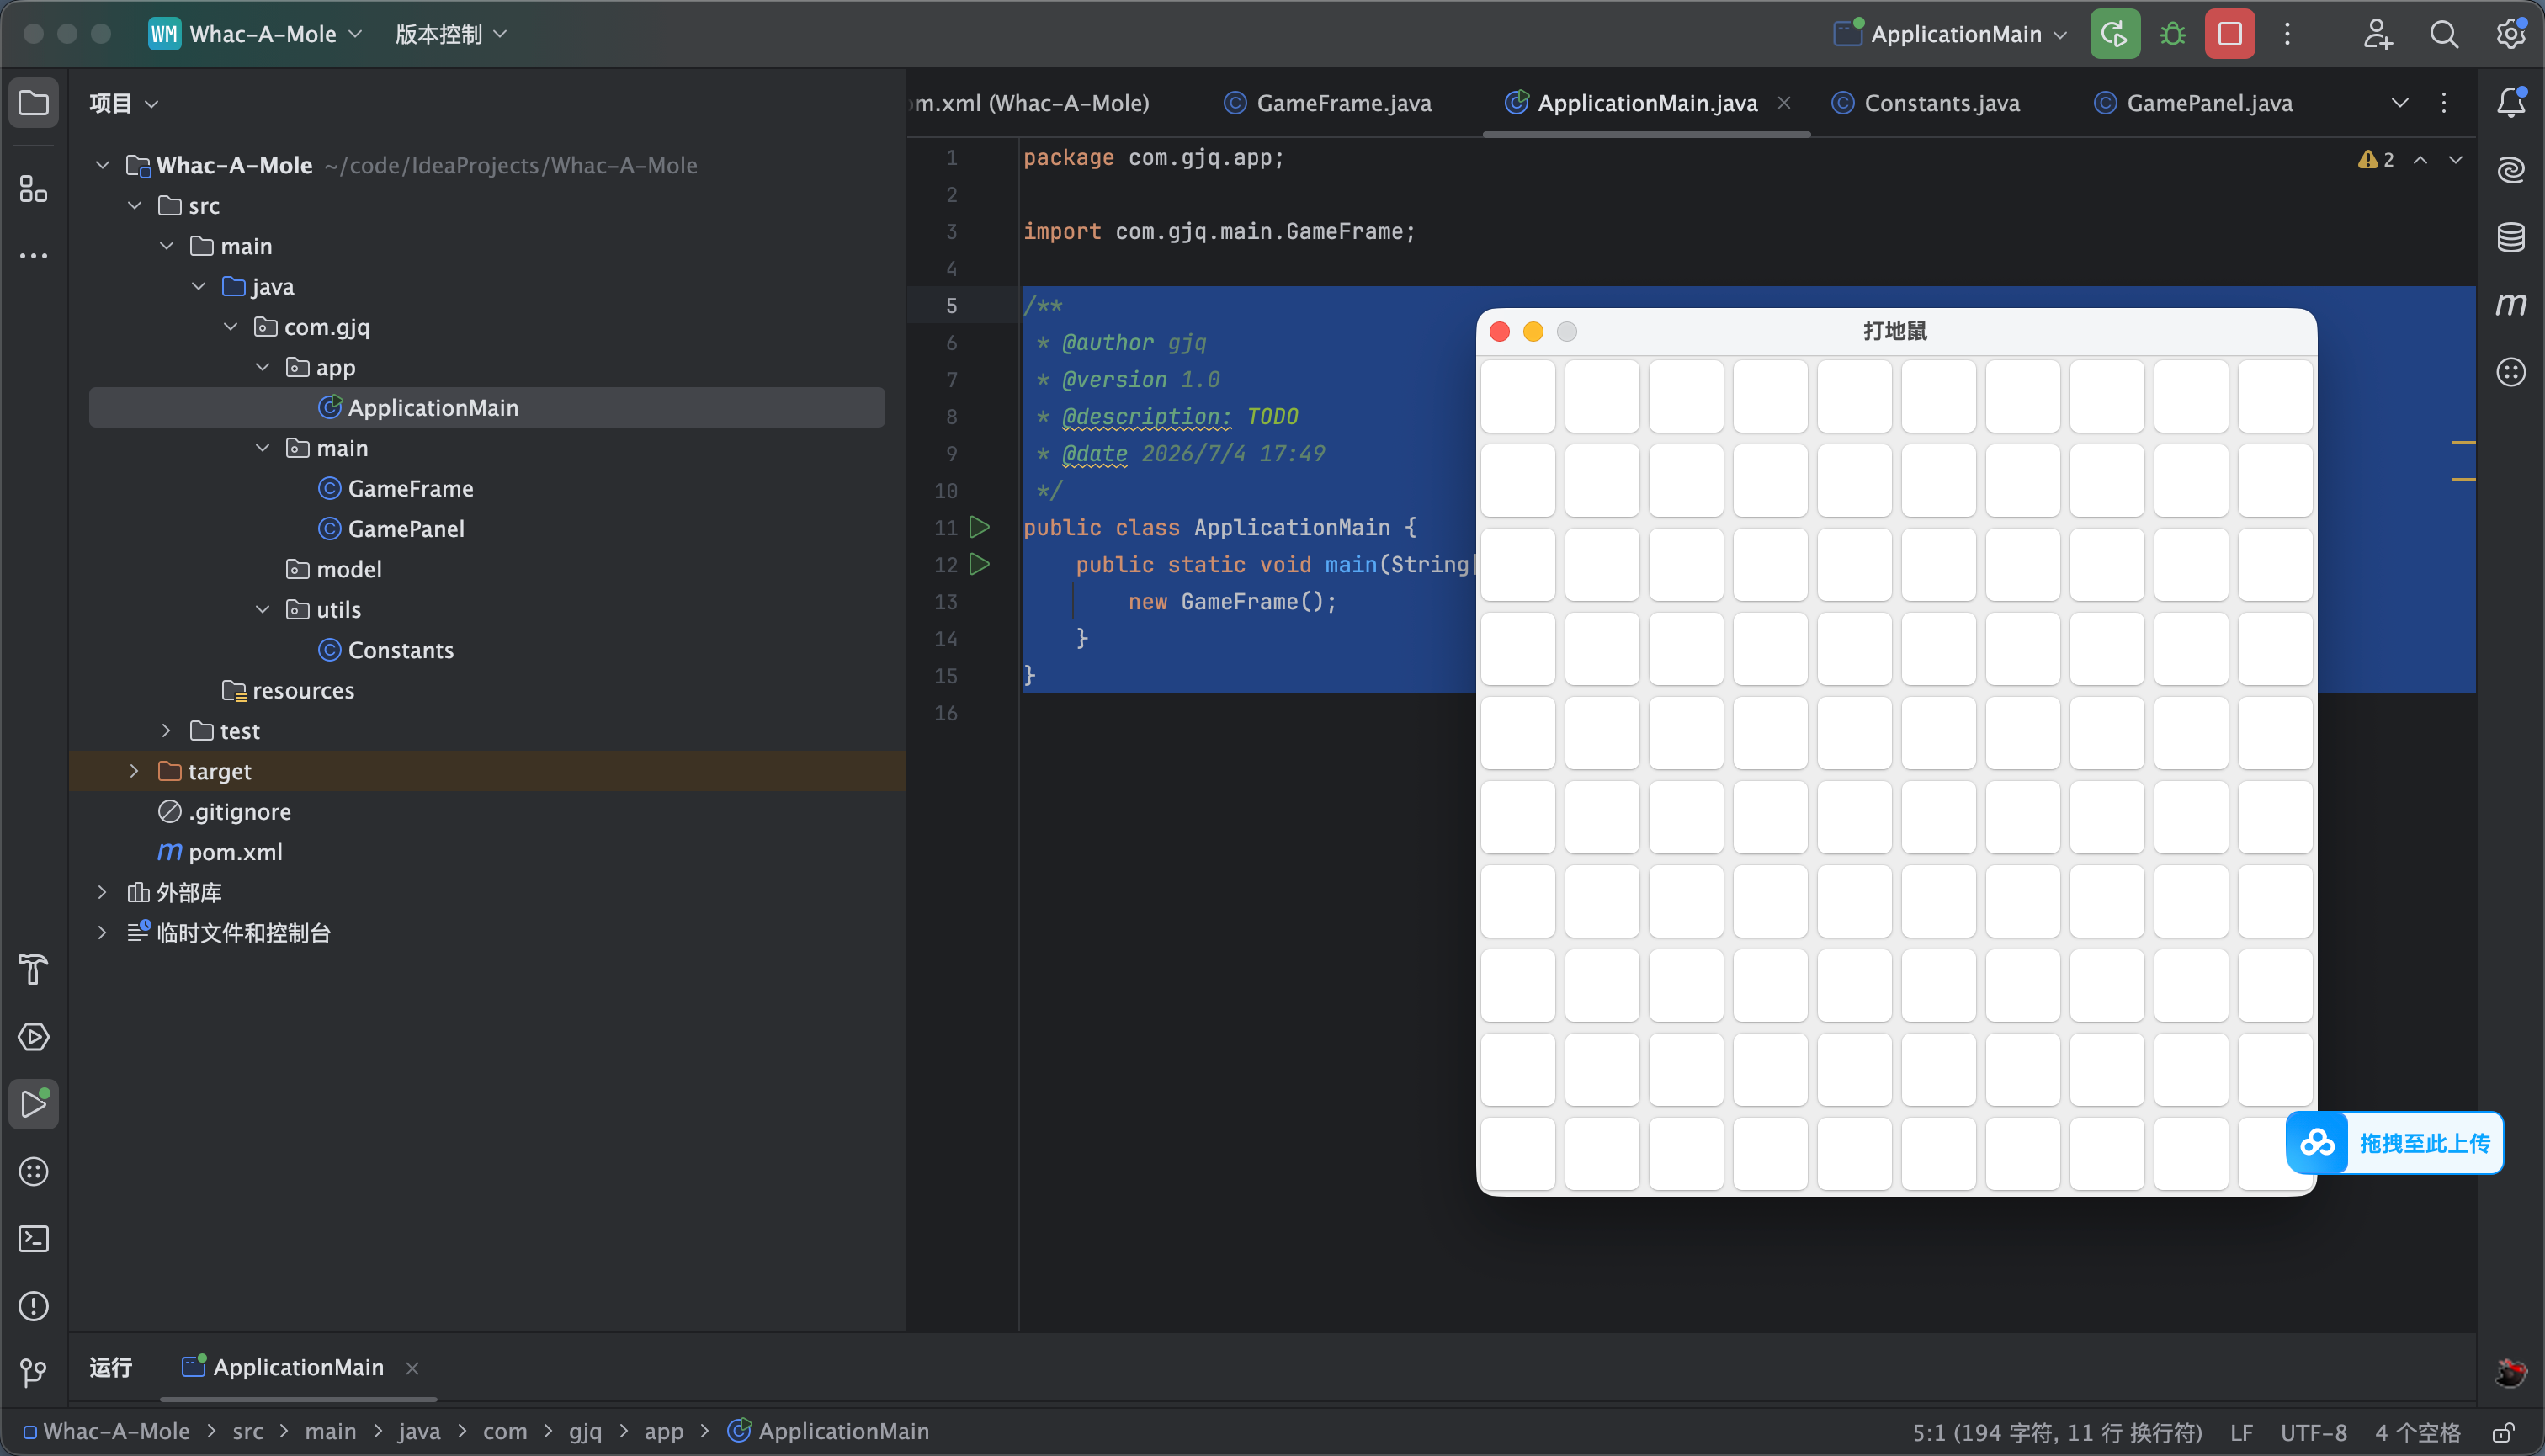
Task: Click the UTF-8 encoding in status bar
Action: [2313, 1433]
